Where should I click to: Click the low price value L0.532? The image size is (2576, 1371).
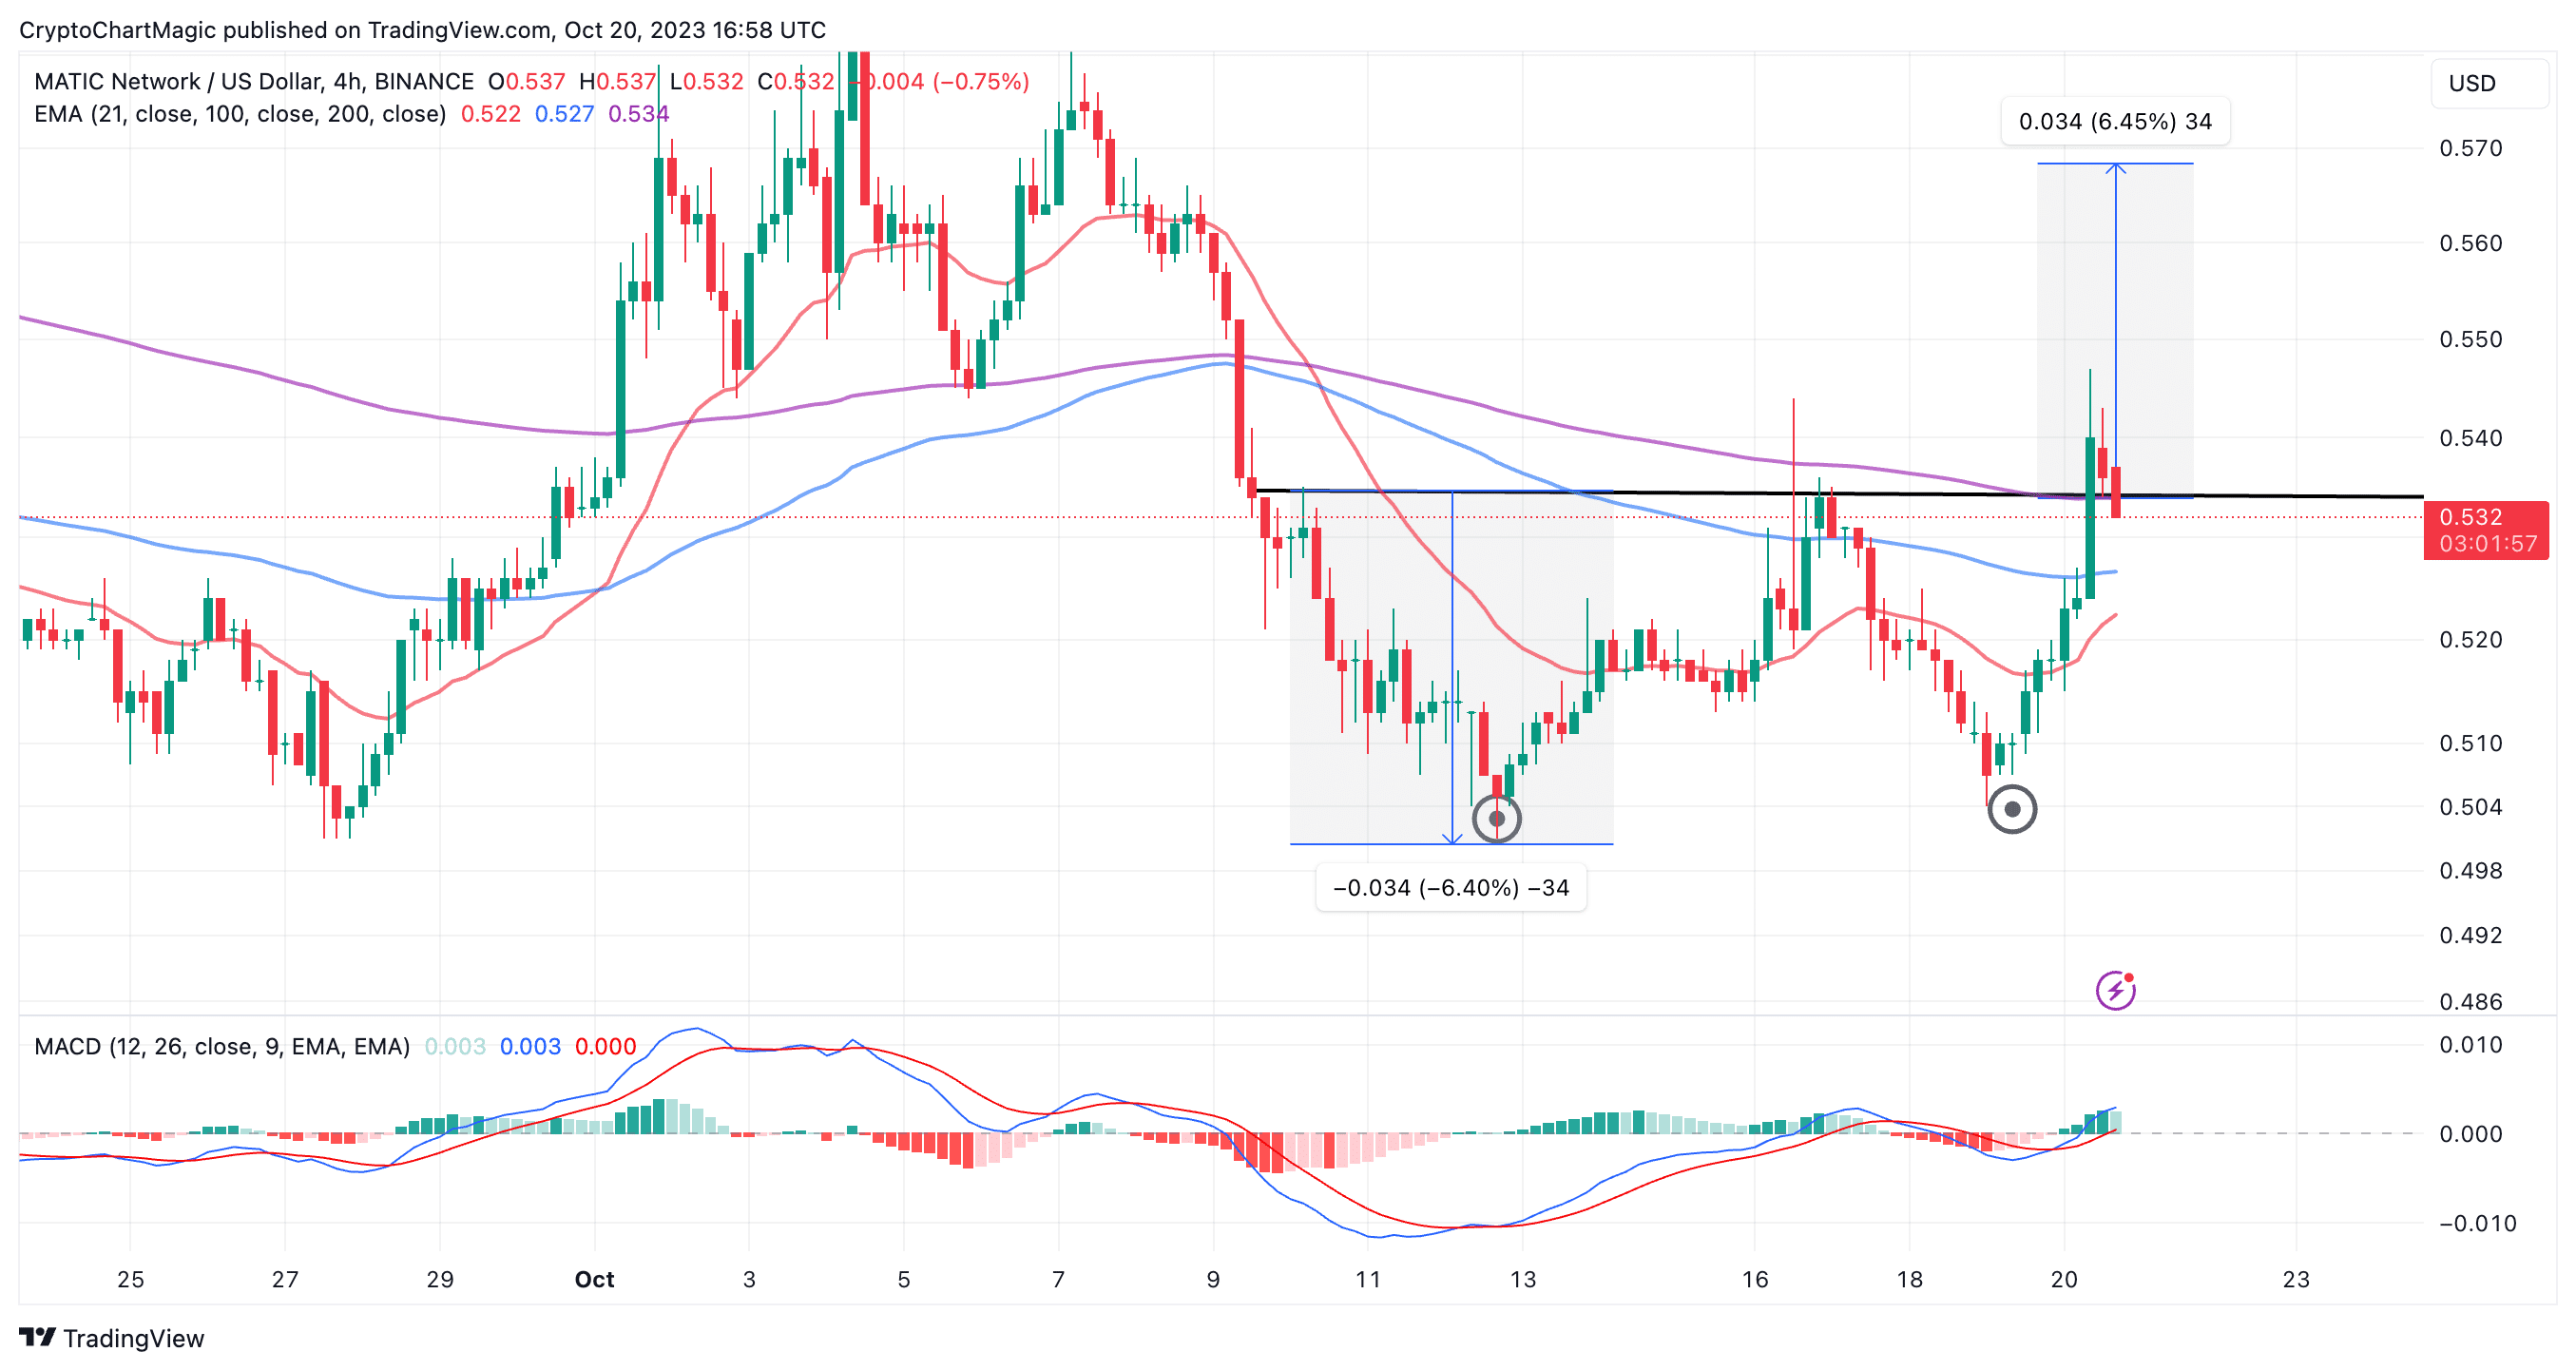click(x=706, y=81)
